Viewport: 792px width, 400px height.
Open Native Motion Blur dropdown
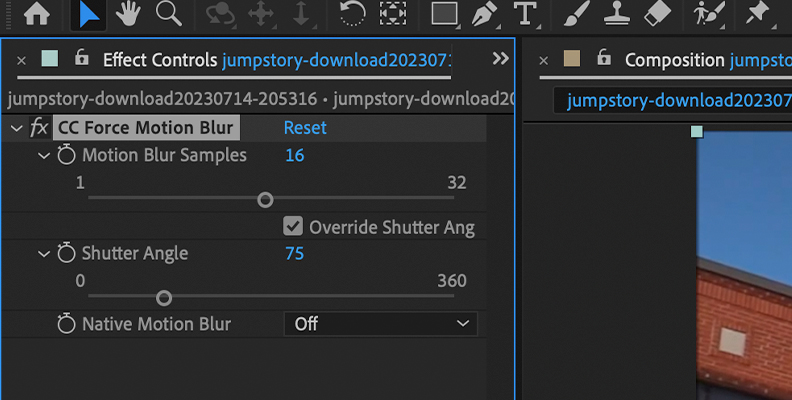coord(381,323)
